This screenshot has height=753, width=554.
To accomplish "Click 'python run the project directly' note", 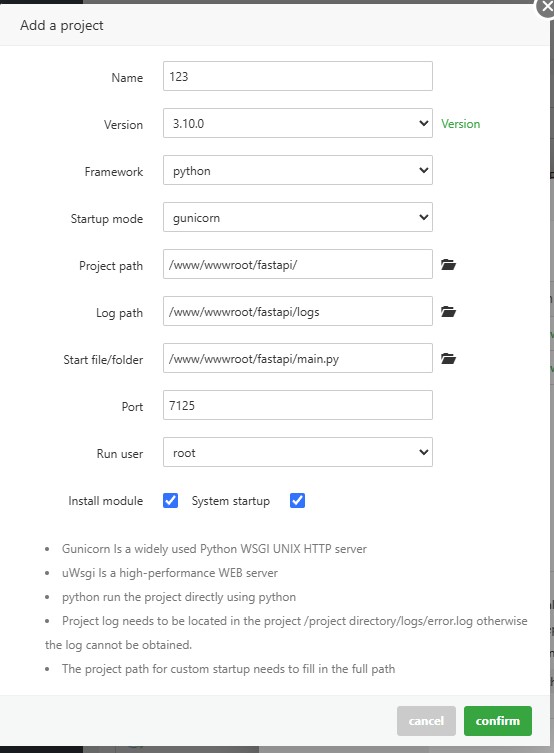I will [x=179, y=597].
